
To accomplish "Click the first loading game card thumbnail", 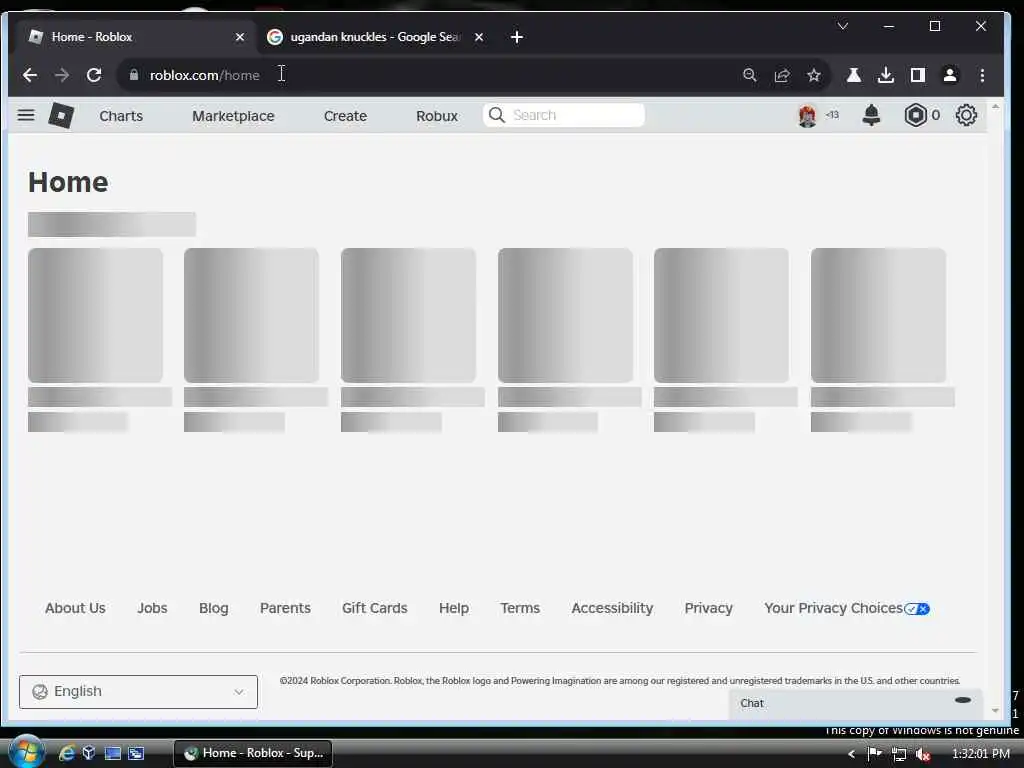I will coord(95,315).
